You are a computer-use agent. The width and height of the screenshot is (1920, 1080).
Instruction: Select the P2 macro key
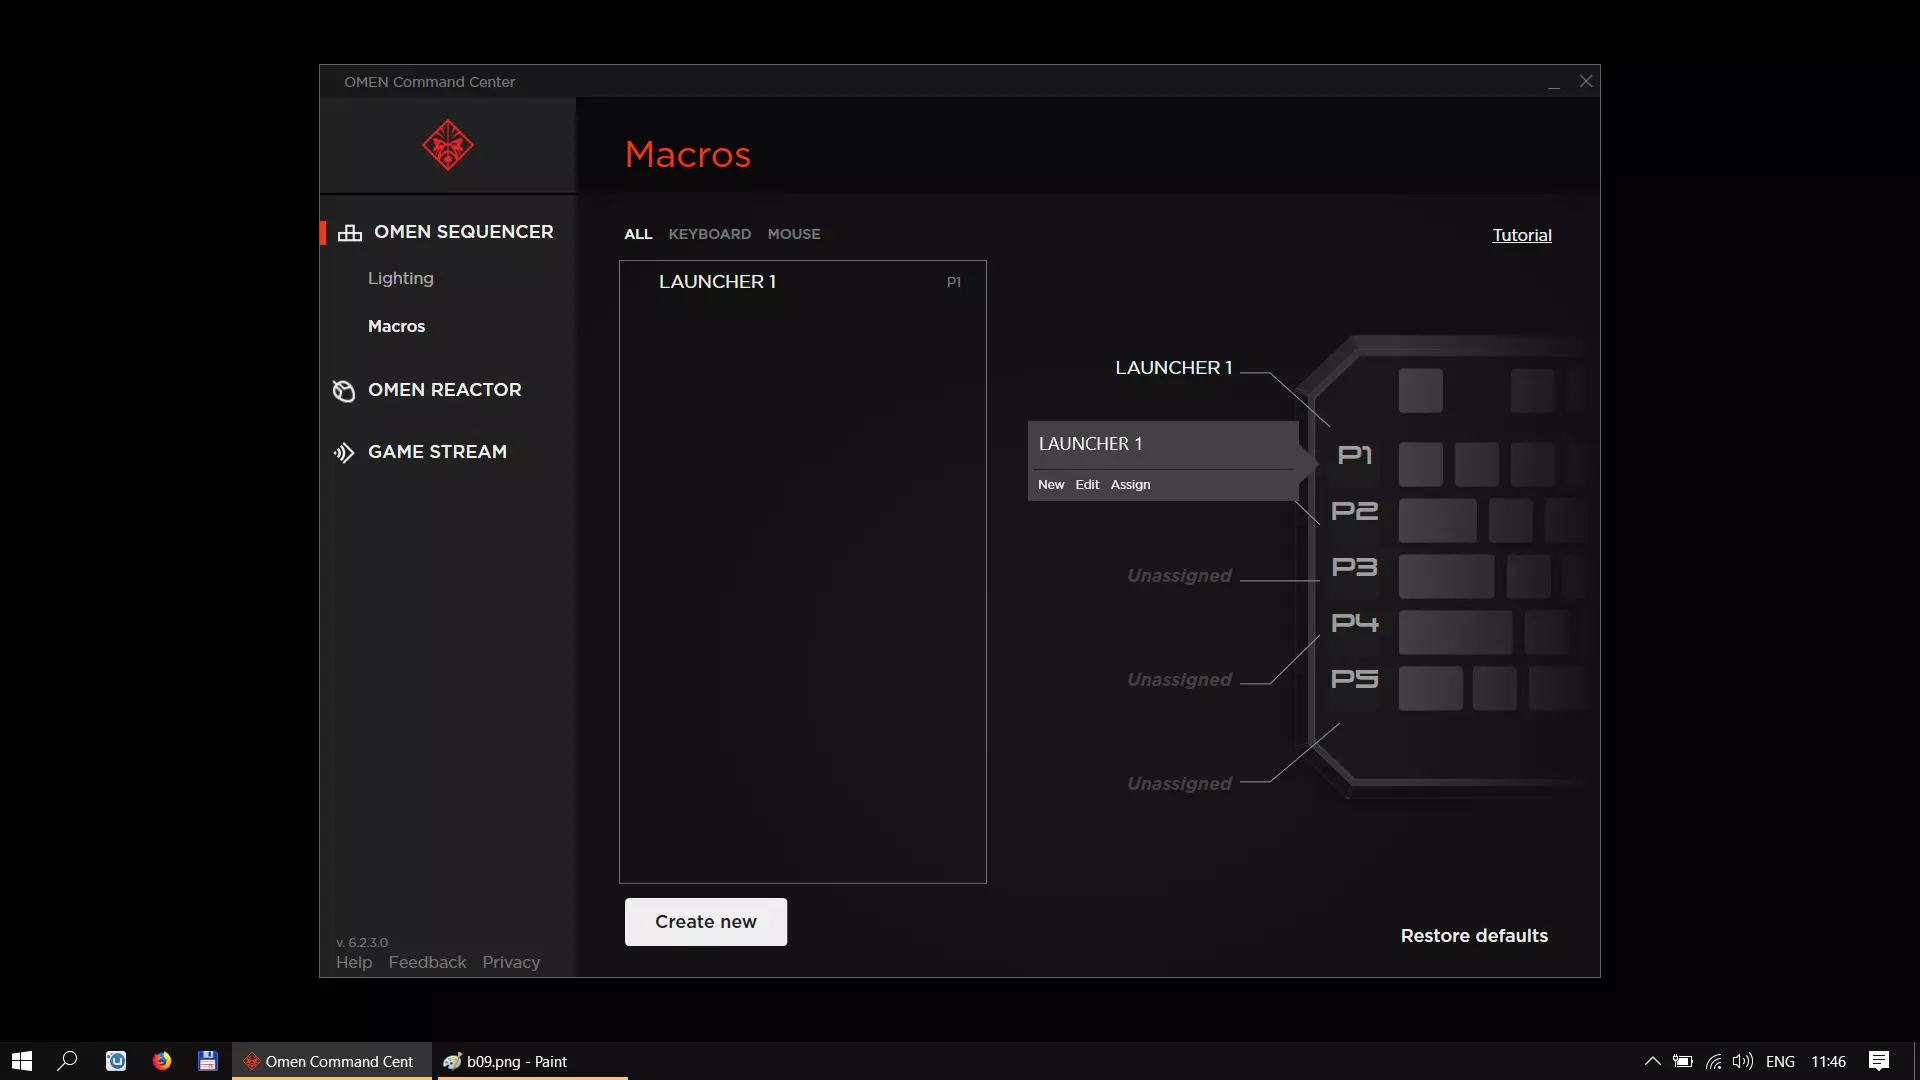[1354, 511]
